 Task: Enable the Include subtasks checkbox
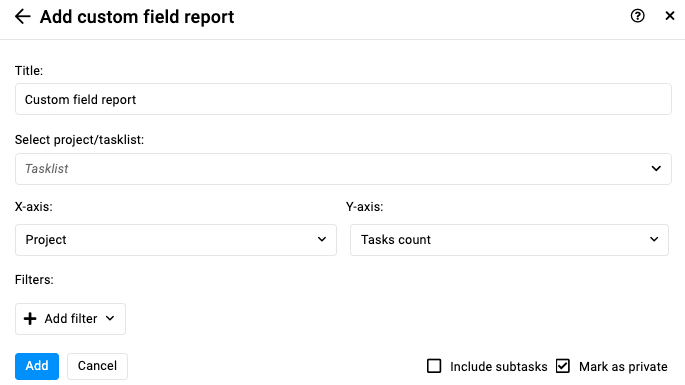click(x=434, y=366)
